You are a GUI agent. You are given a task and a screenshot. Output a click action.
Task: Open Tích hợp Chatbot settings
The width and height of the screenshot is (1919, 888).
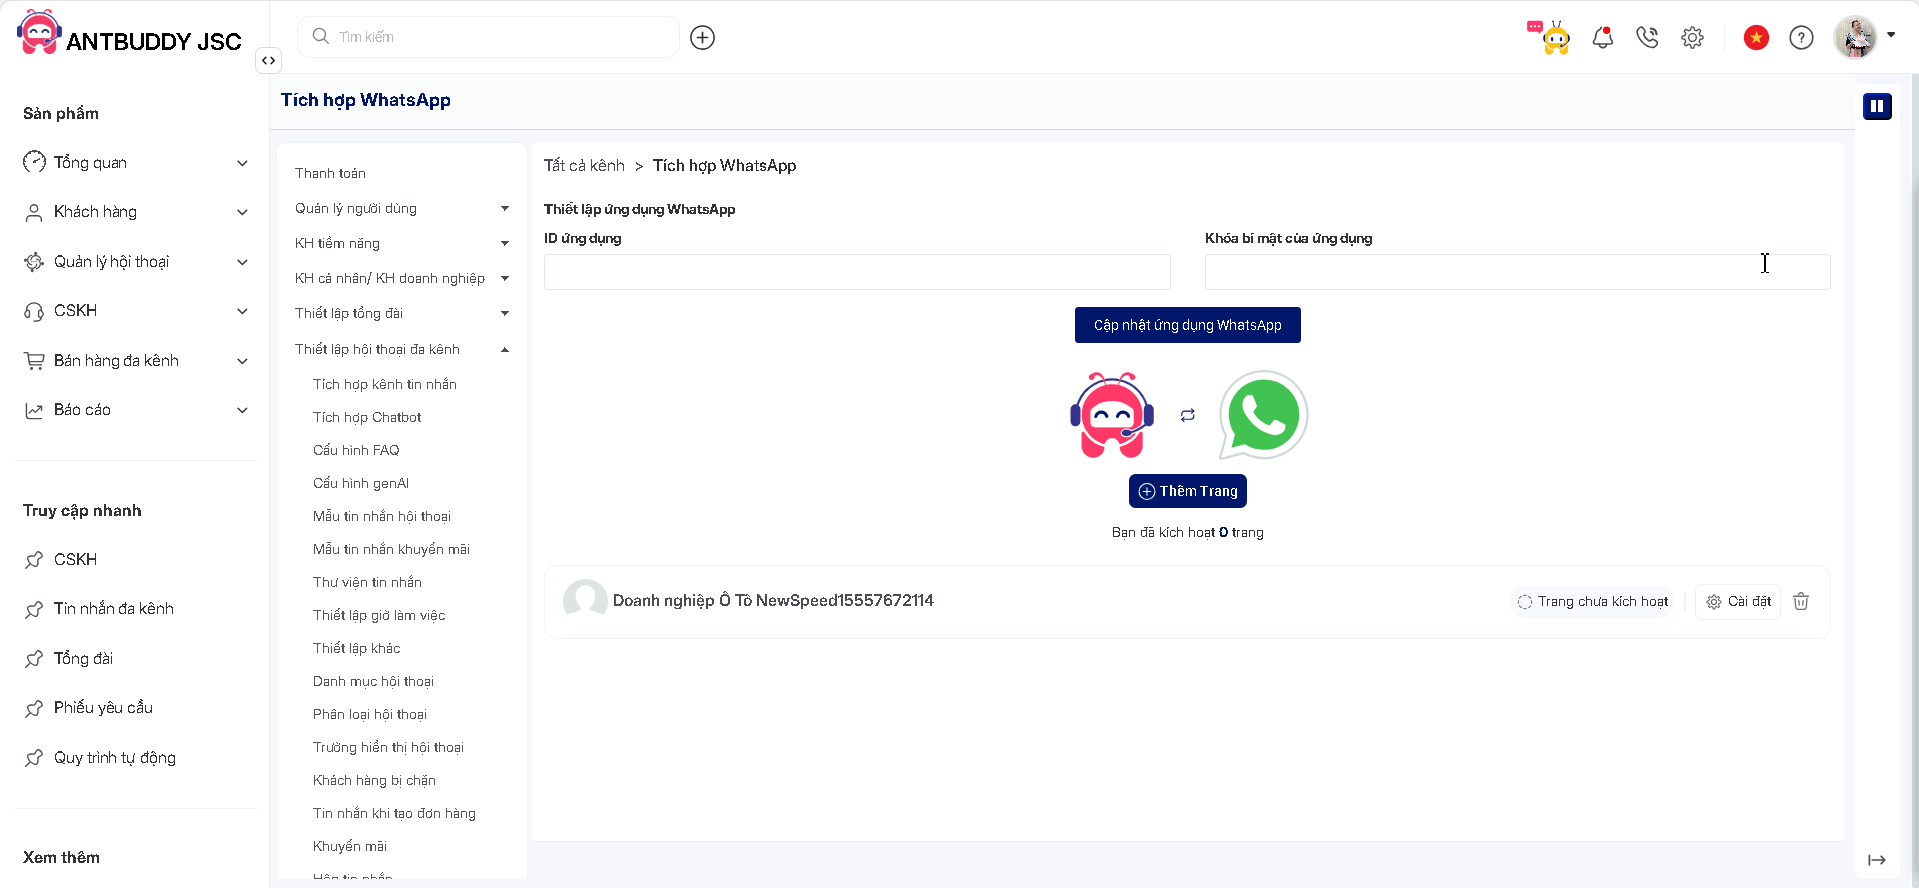(x=367, y=417)
